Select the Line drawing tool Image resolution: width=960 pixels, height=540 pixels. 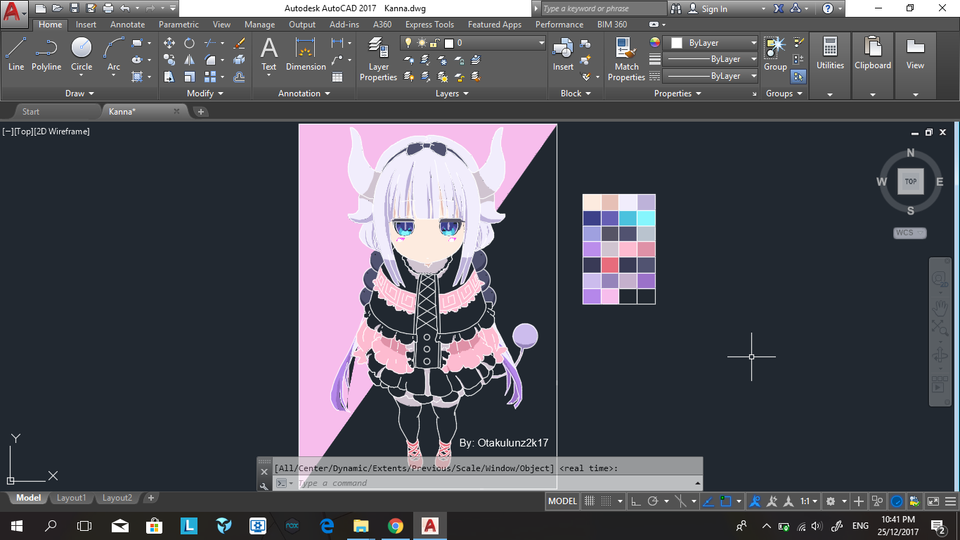(16, 53)
